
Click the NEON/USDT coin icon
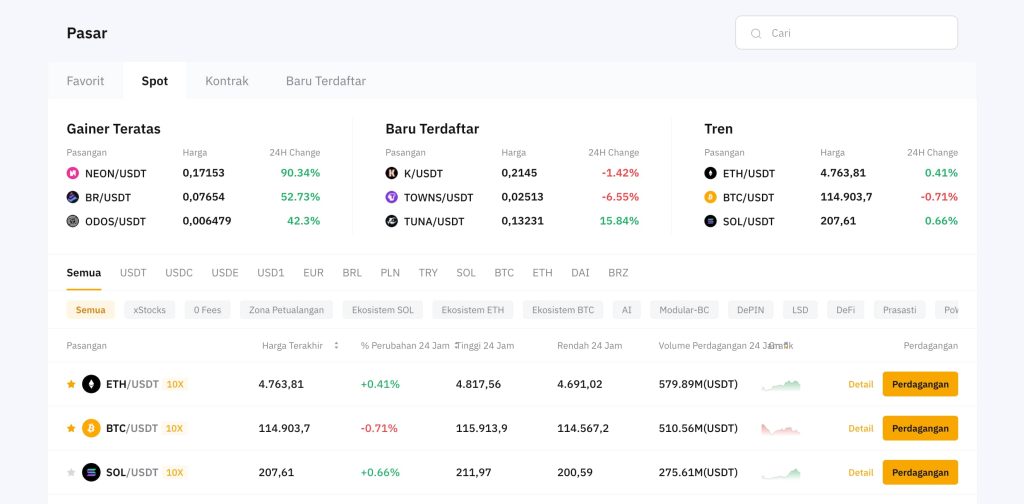pyautogui.click(x=73, y=173)
